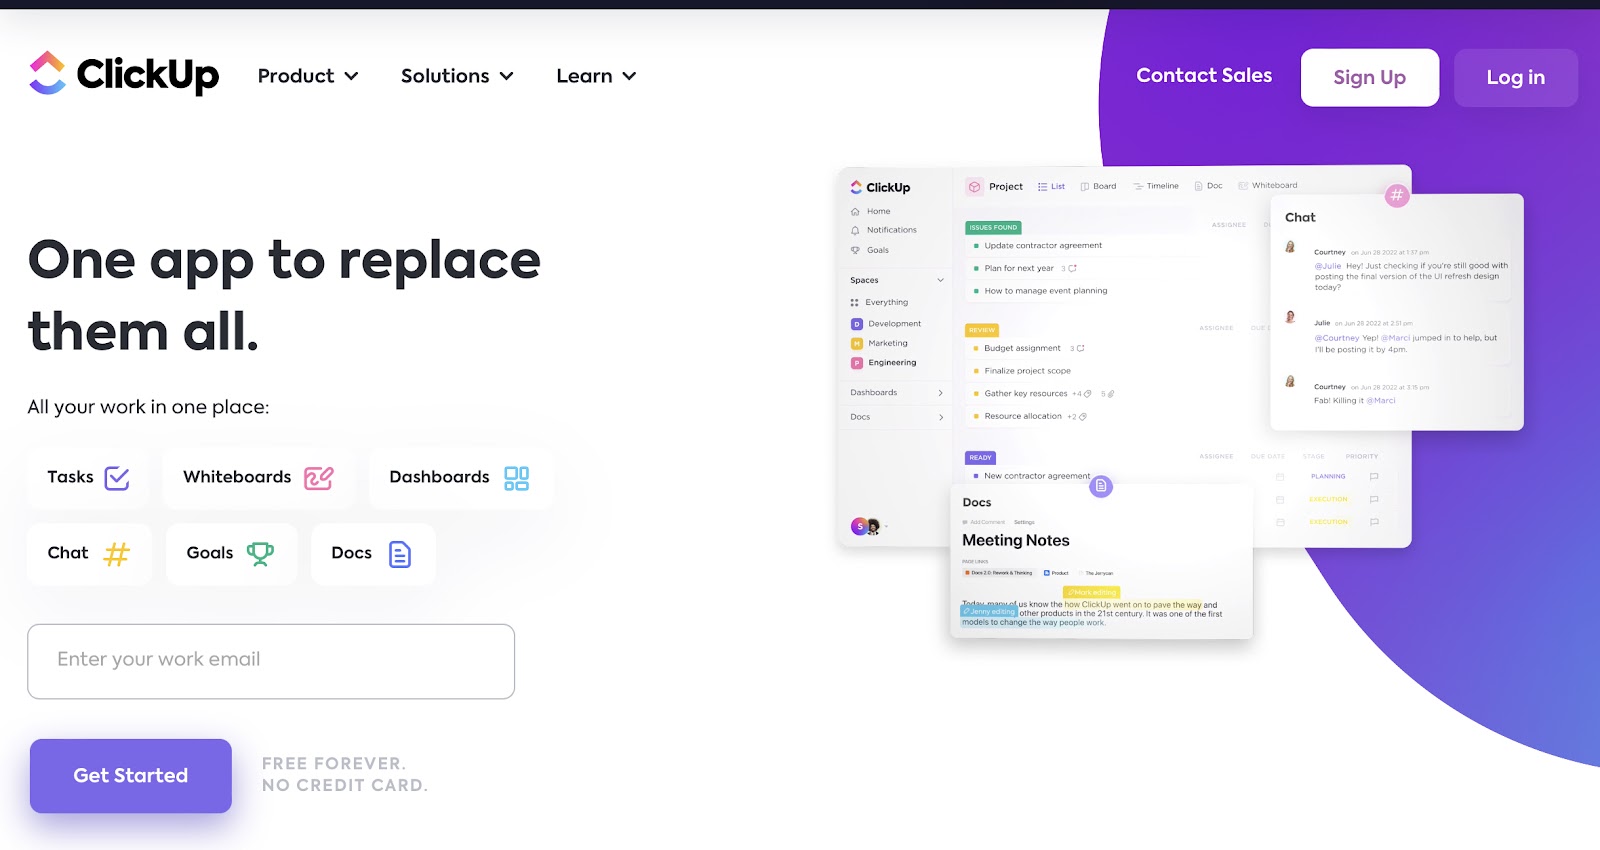Open the 'How to manage event planning' task
Viewport: 1600px width, 850px height.
pyautogui.click(x=1046, y=291)
